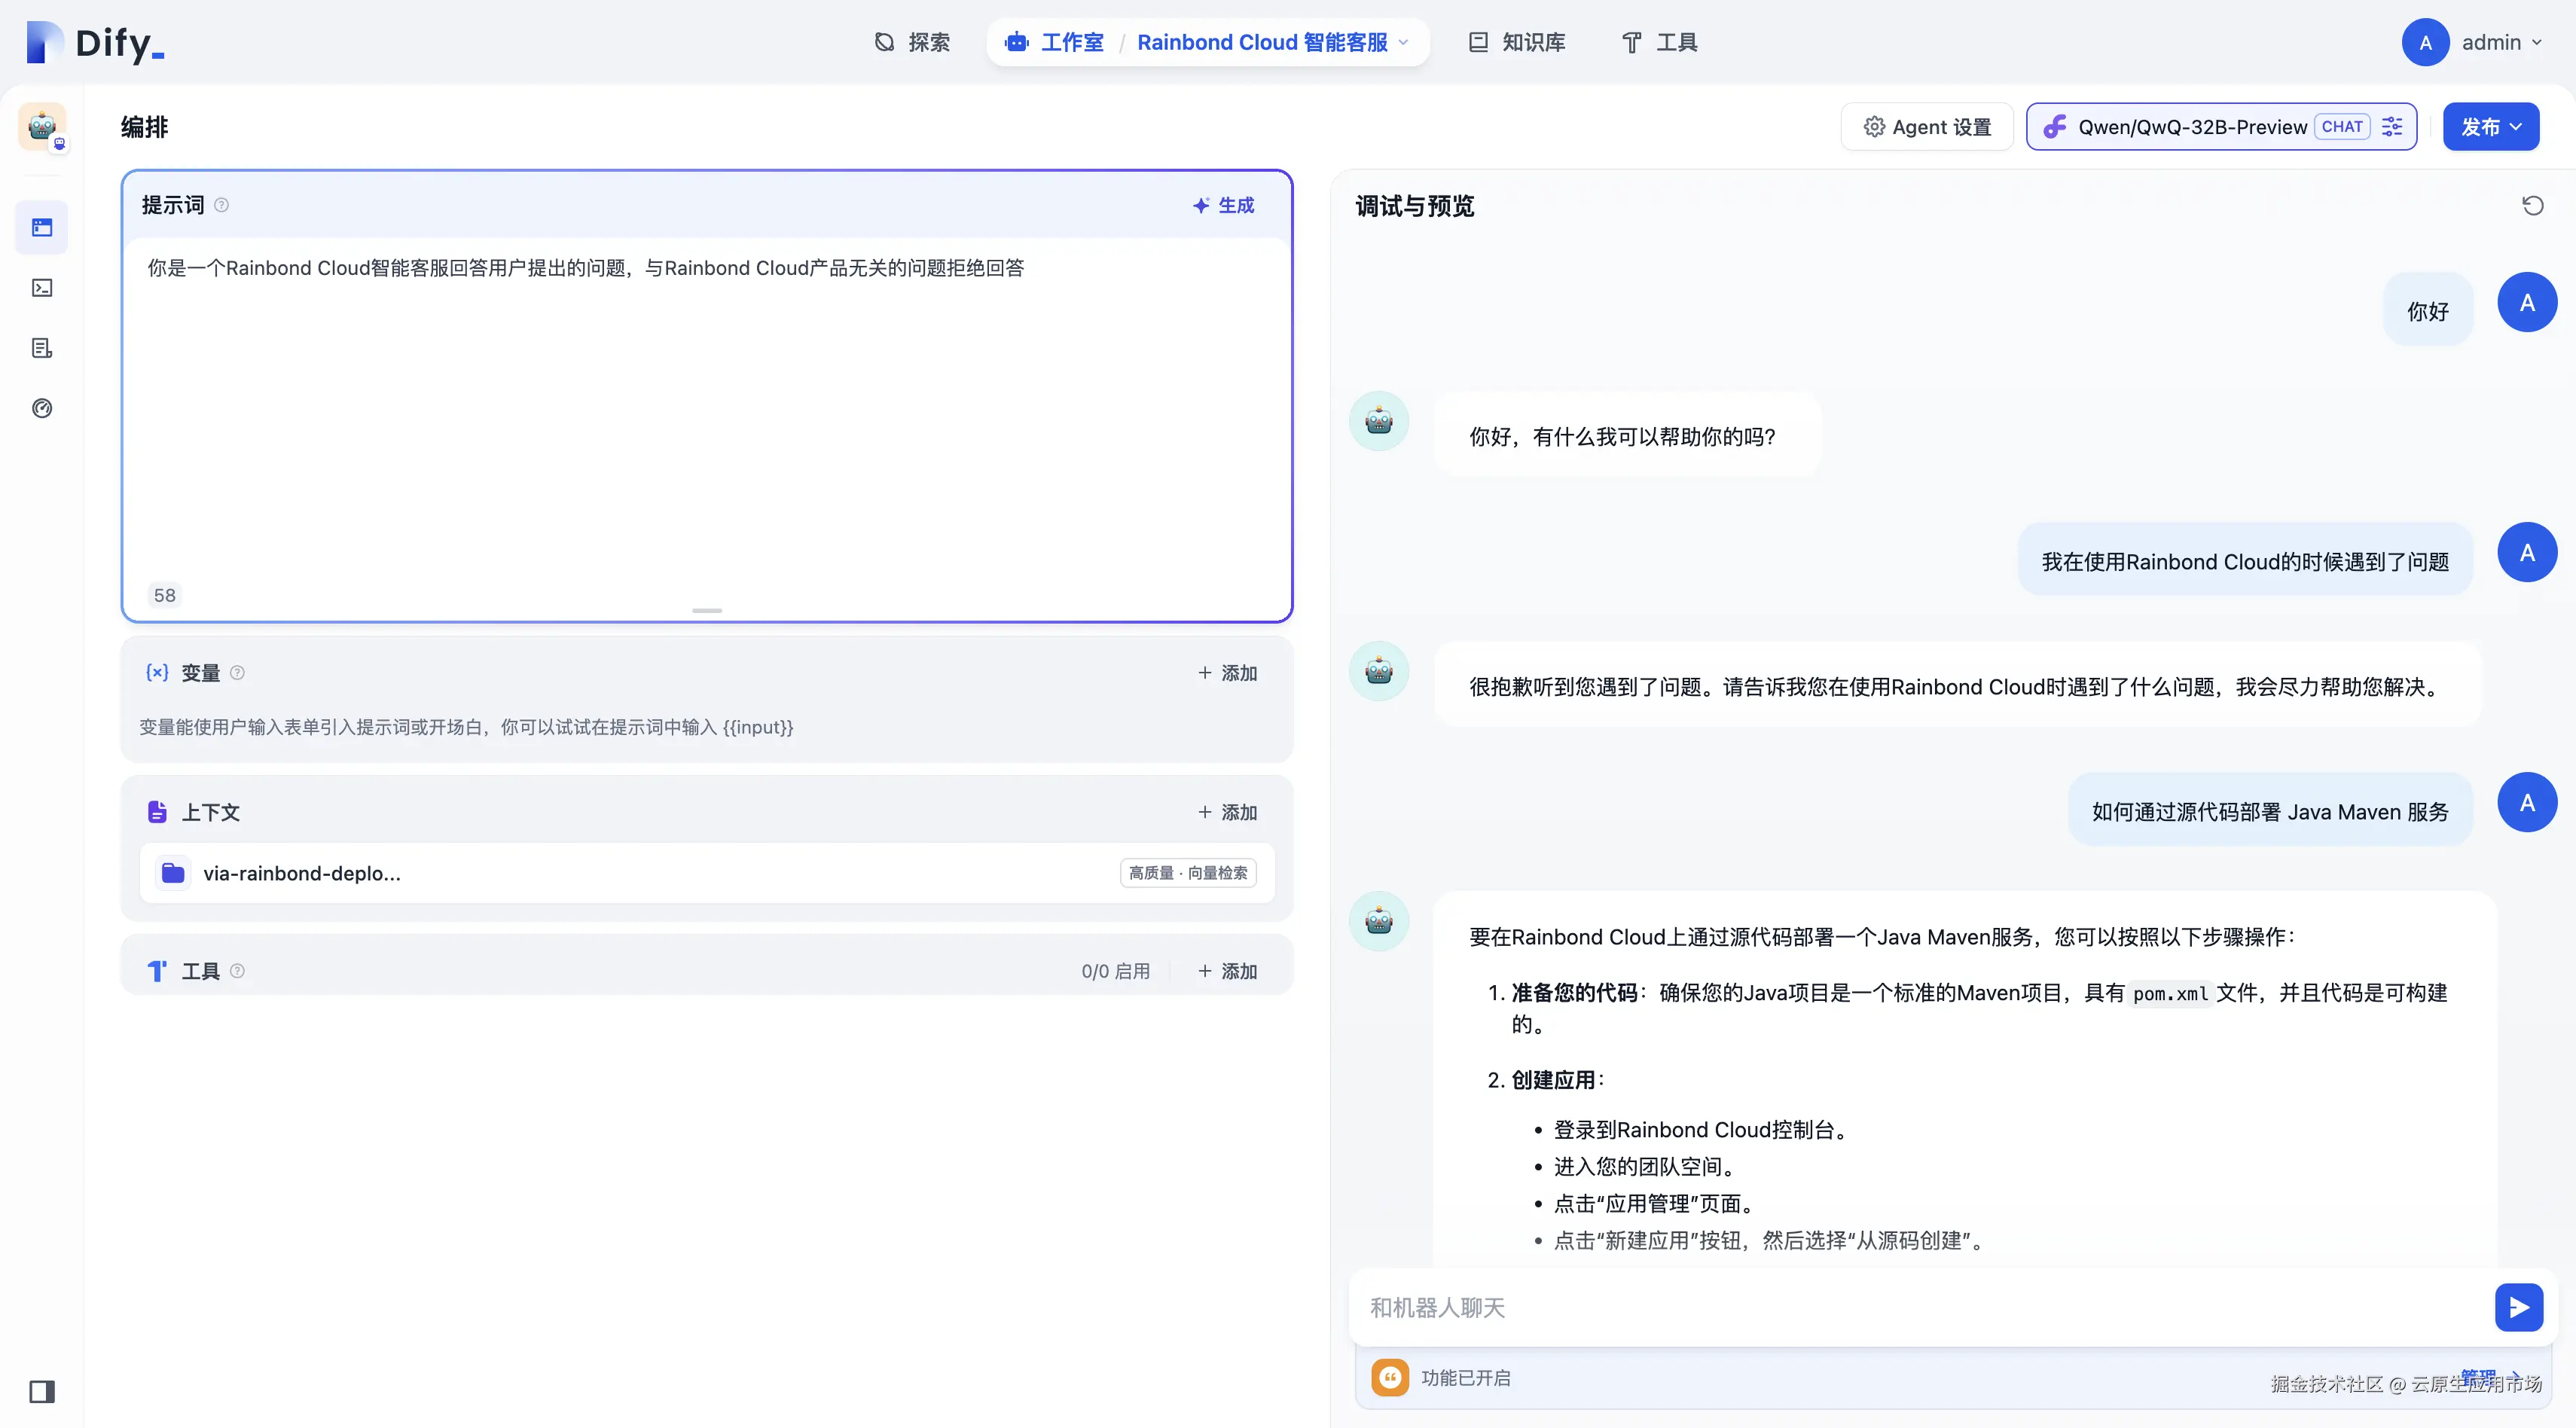Screen dimensions: 2576x1428
Task: Open logs and annotations sidebar icon
Action: click(x=42, y=348)
